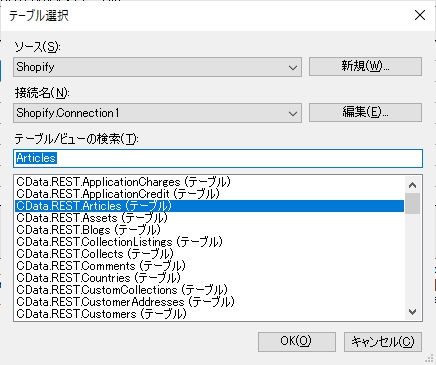Select CData.REST.Collects in the list
The width and height of the screenshot is (436, 365).
pos(209,254)
